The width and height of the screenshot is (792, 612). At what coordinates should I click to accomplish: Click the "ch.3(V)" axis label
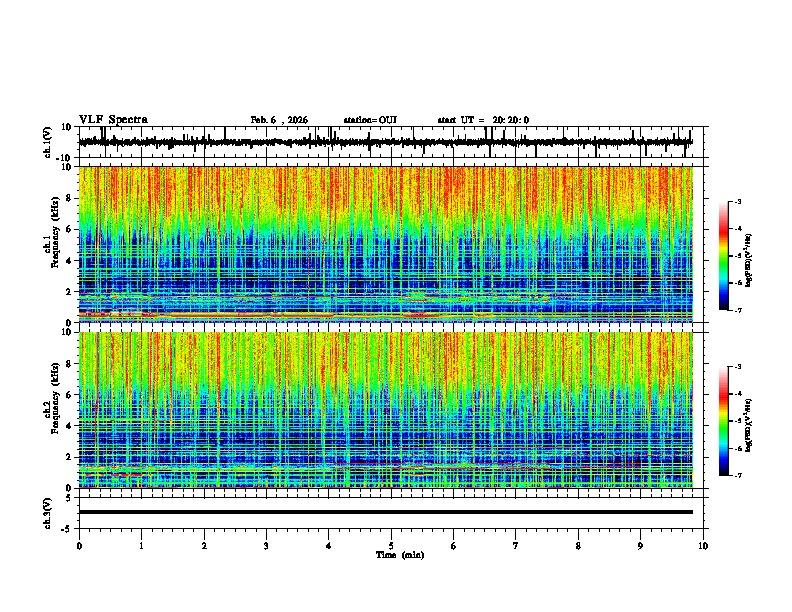pos(48,514)
